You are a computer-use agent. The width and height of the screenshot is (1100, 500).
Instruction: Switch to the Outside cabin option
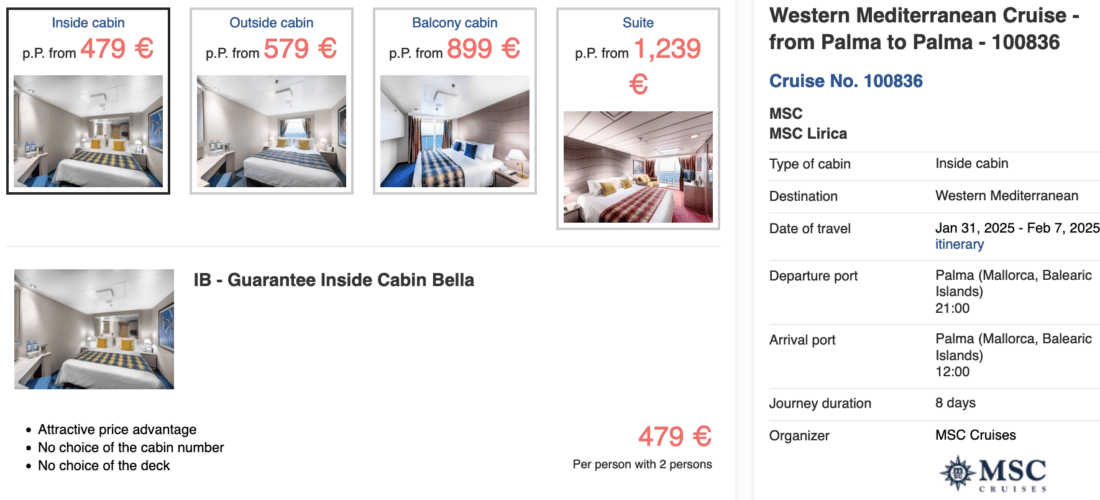271,22
